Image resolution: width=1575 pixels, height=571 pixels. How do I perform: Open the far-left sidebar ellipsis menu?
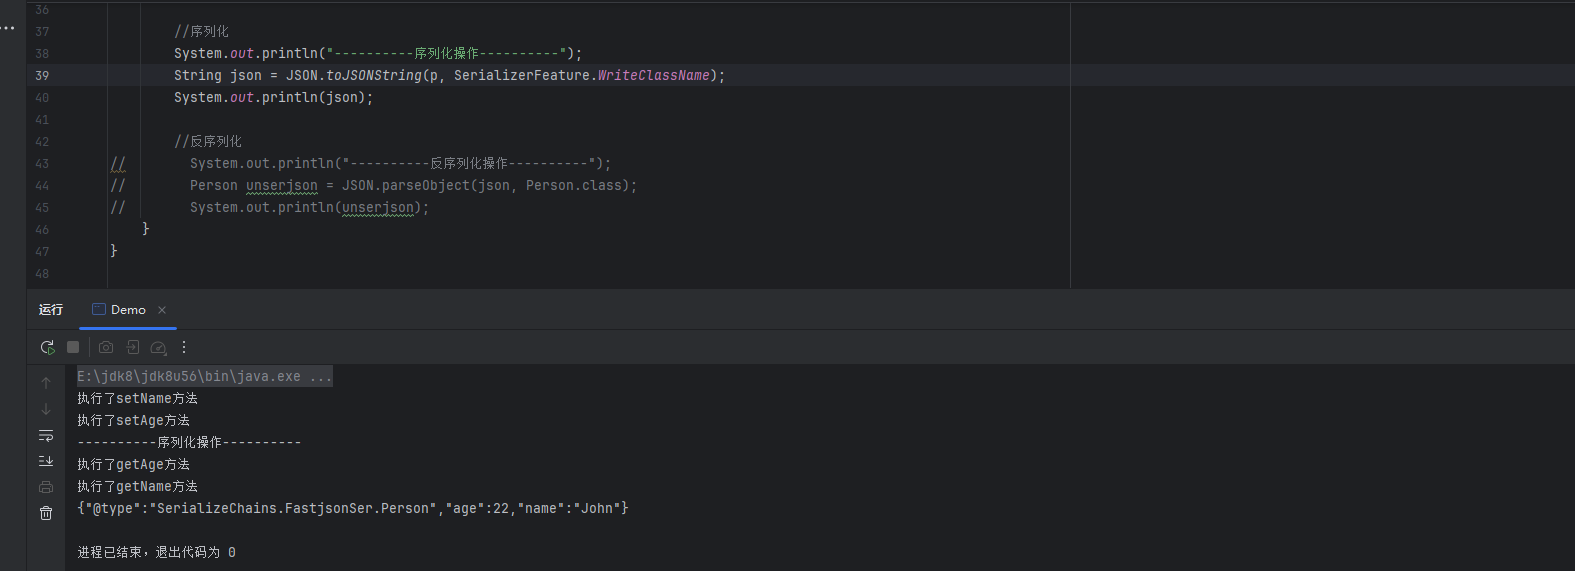coord(8,28)
